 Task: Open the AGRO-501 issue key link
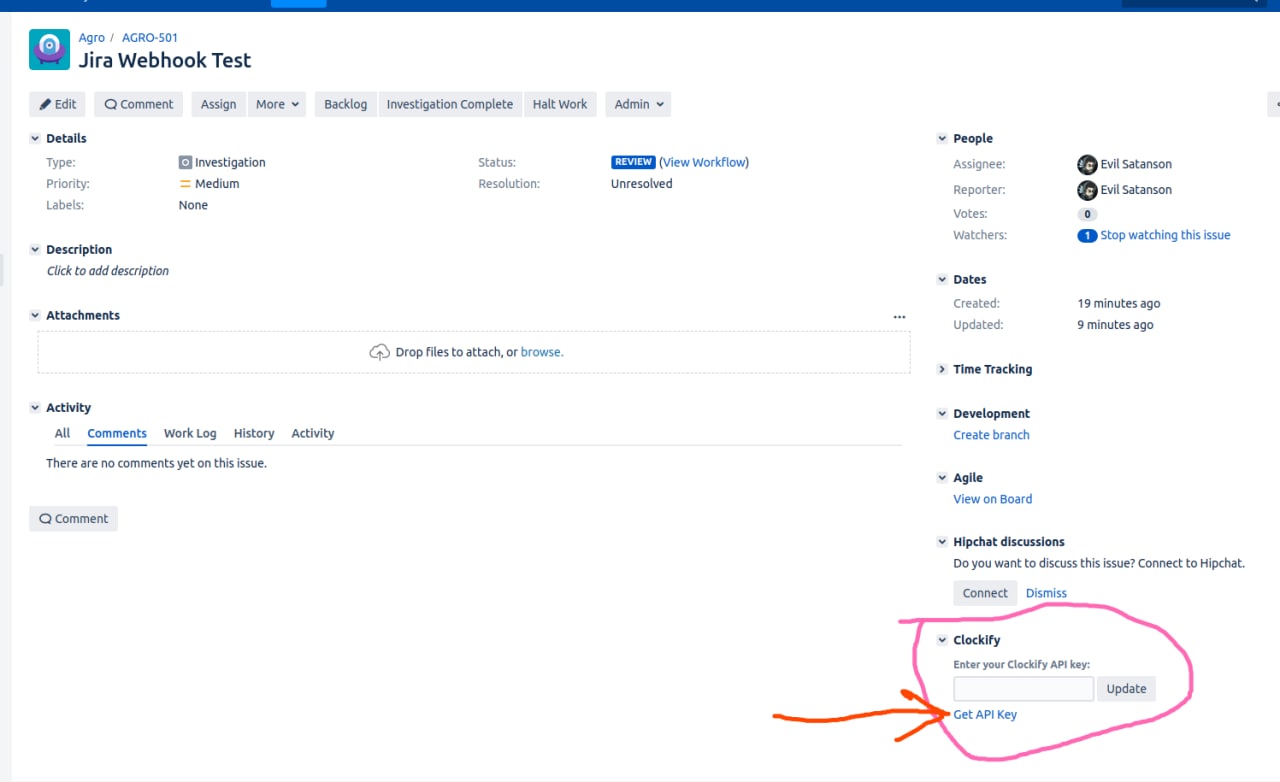click(x=150, y=38)
